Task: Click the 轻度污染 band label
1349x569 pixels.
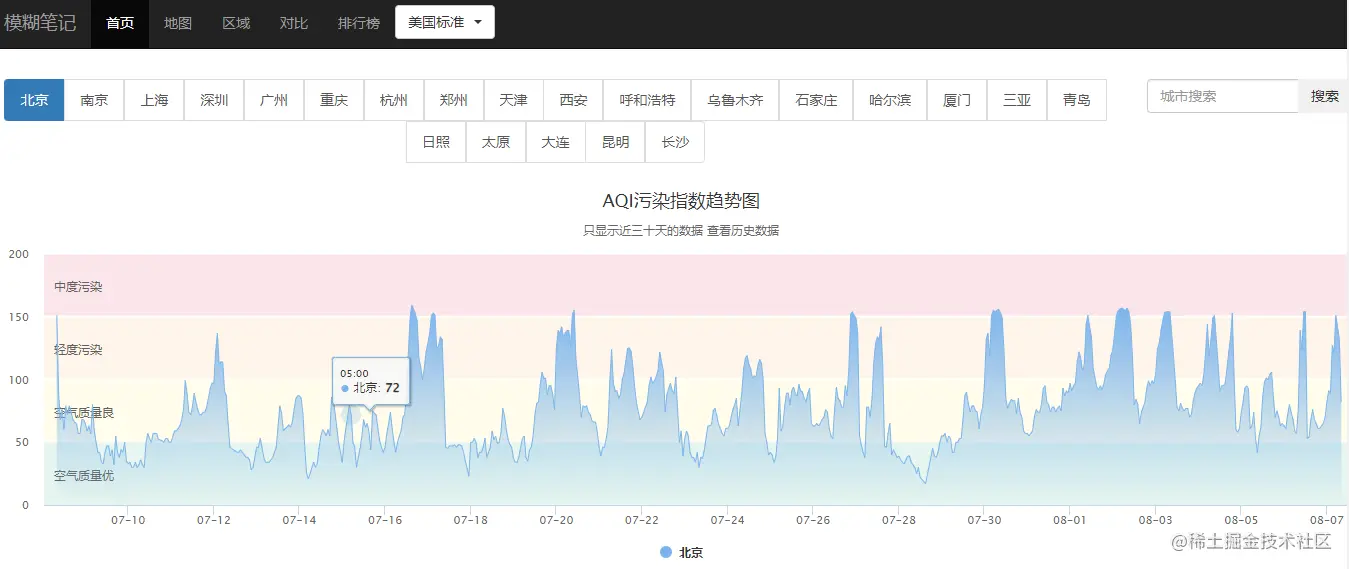Action: coord(78,350)
